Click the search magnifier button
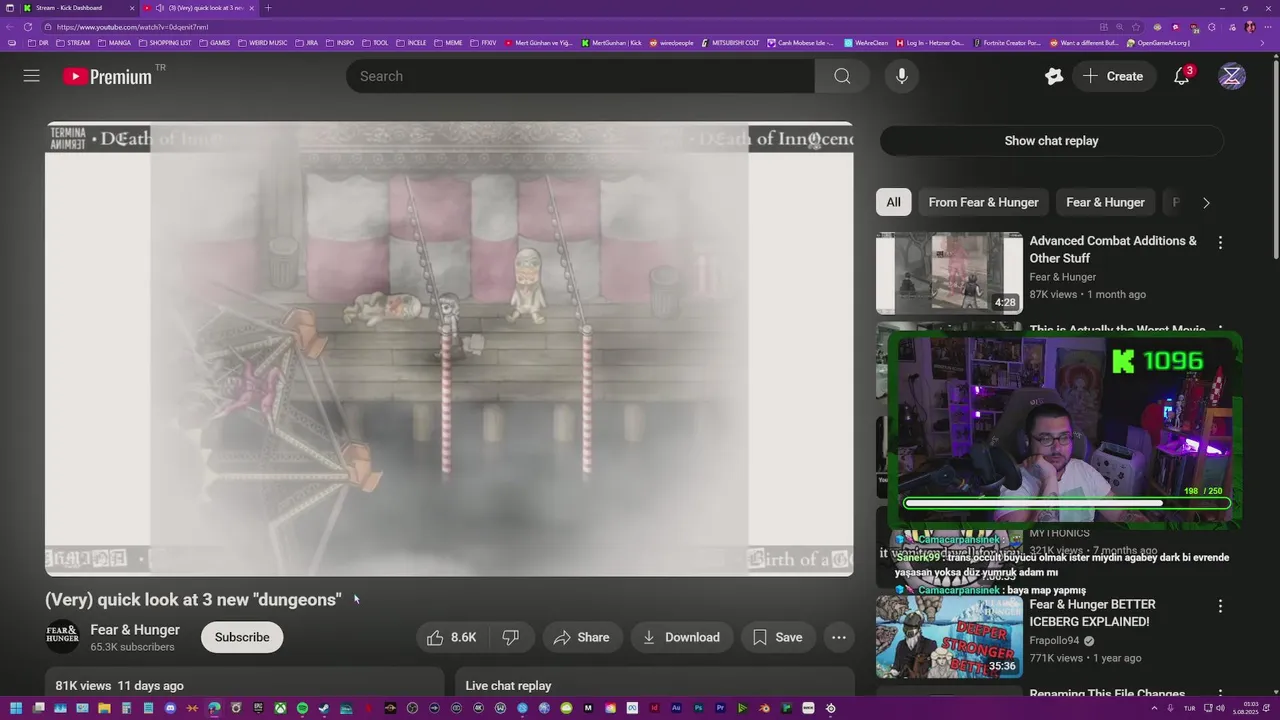 coord(842,76)
